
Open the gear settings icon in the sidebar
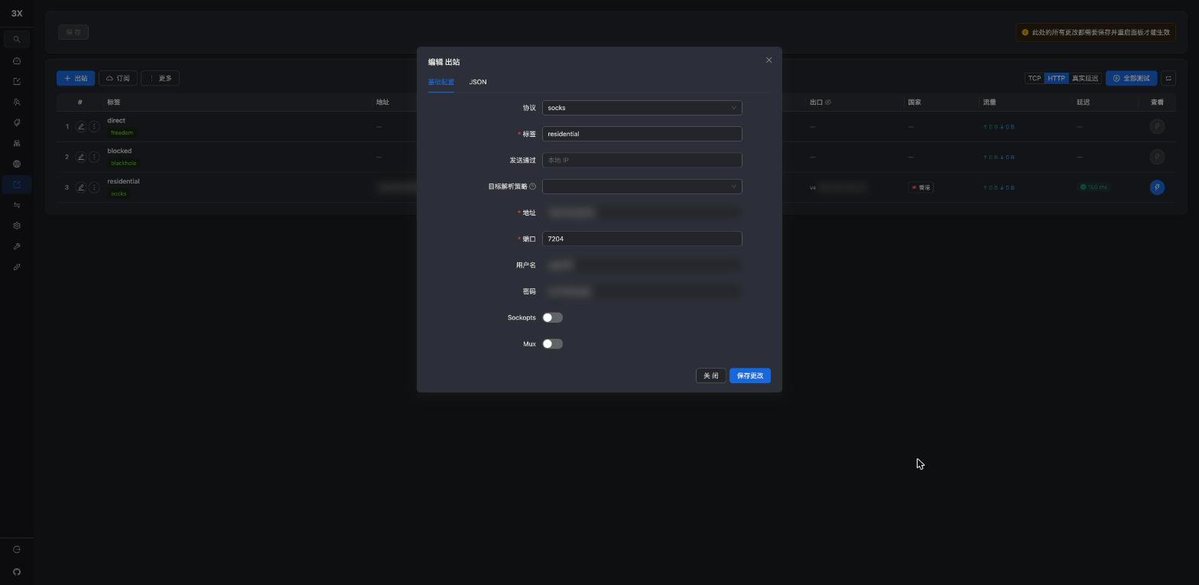(x=17, y=226)
